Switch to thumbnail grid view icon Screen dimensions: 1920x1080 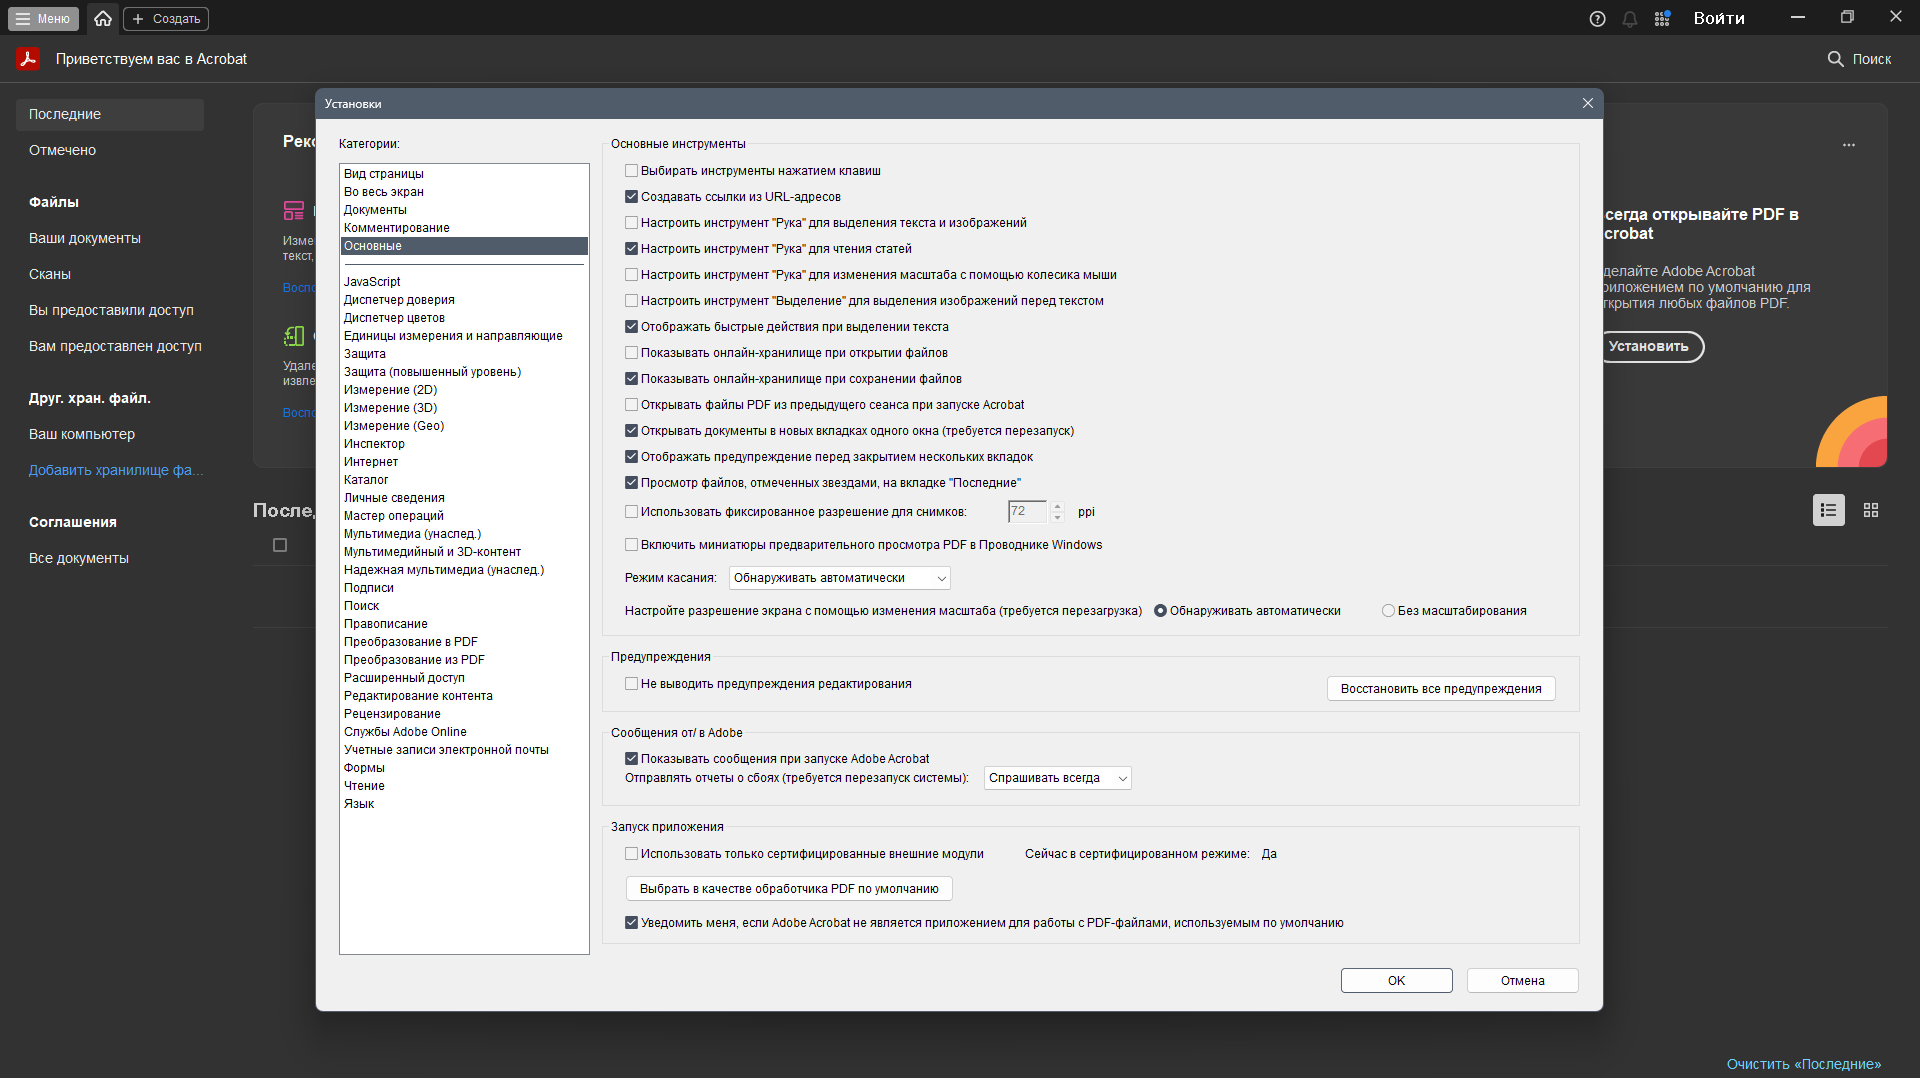click(1871, 510)
